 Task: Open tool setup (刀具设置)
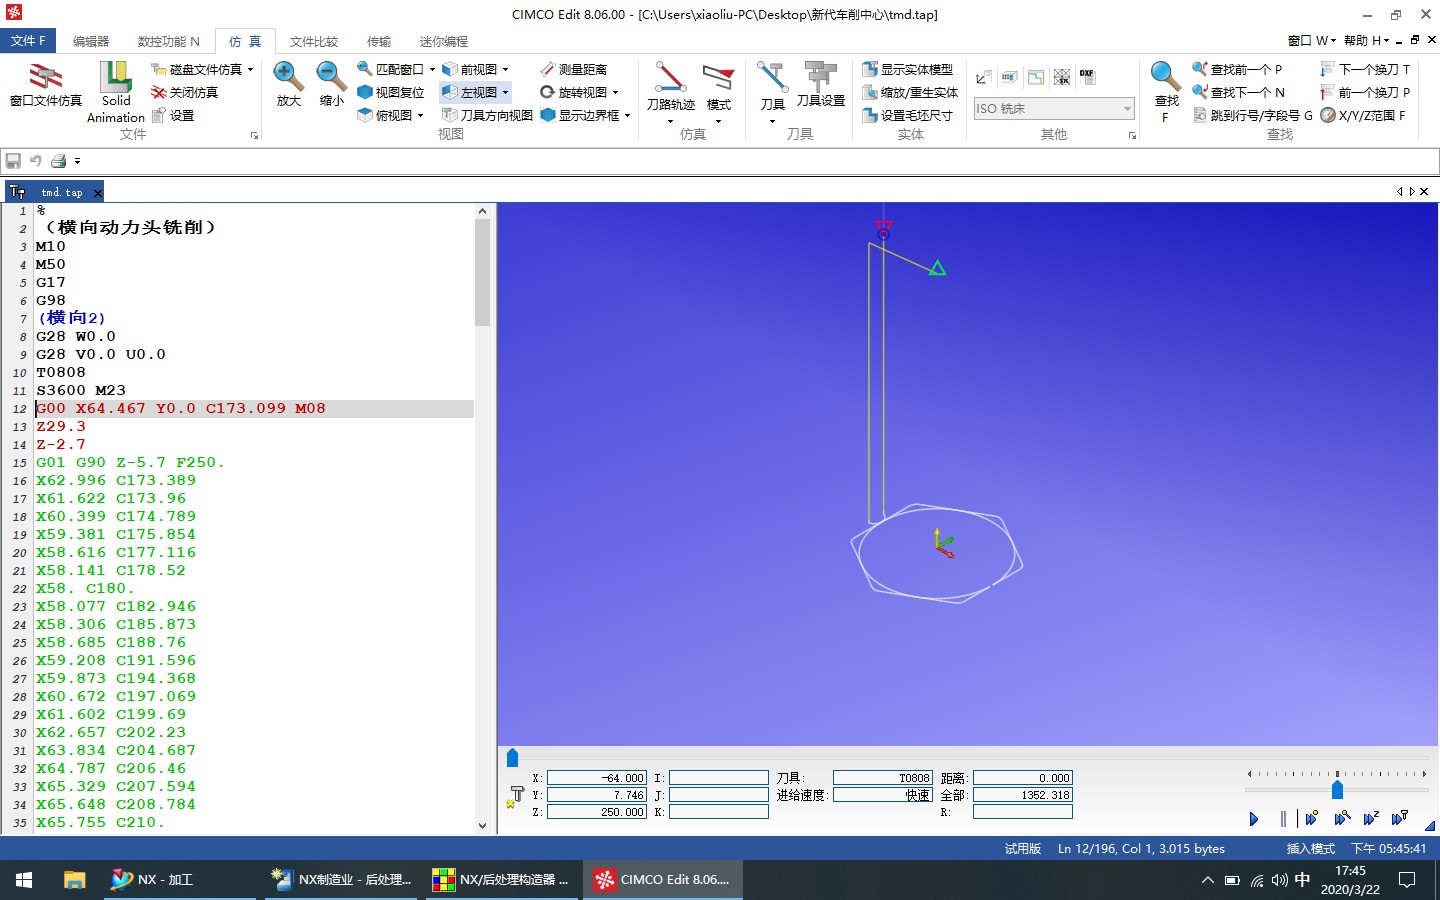coord(821,84)
